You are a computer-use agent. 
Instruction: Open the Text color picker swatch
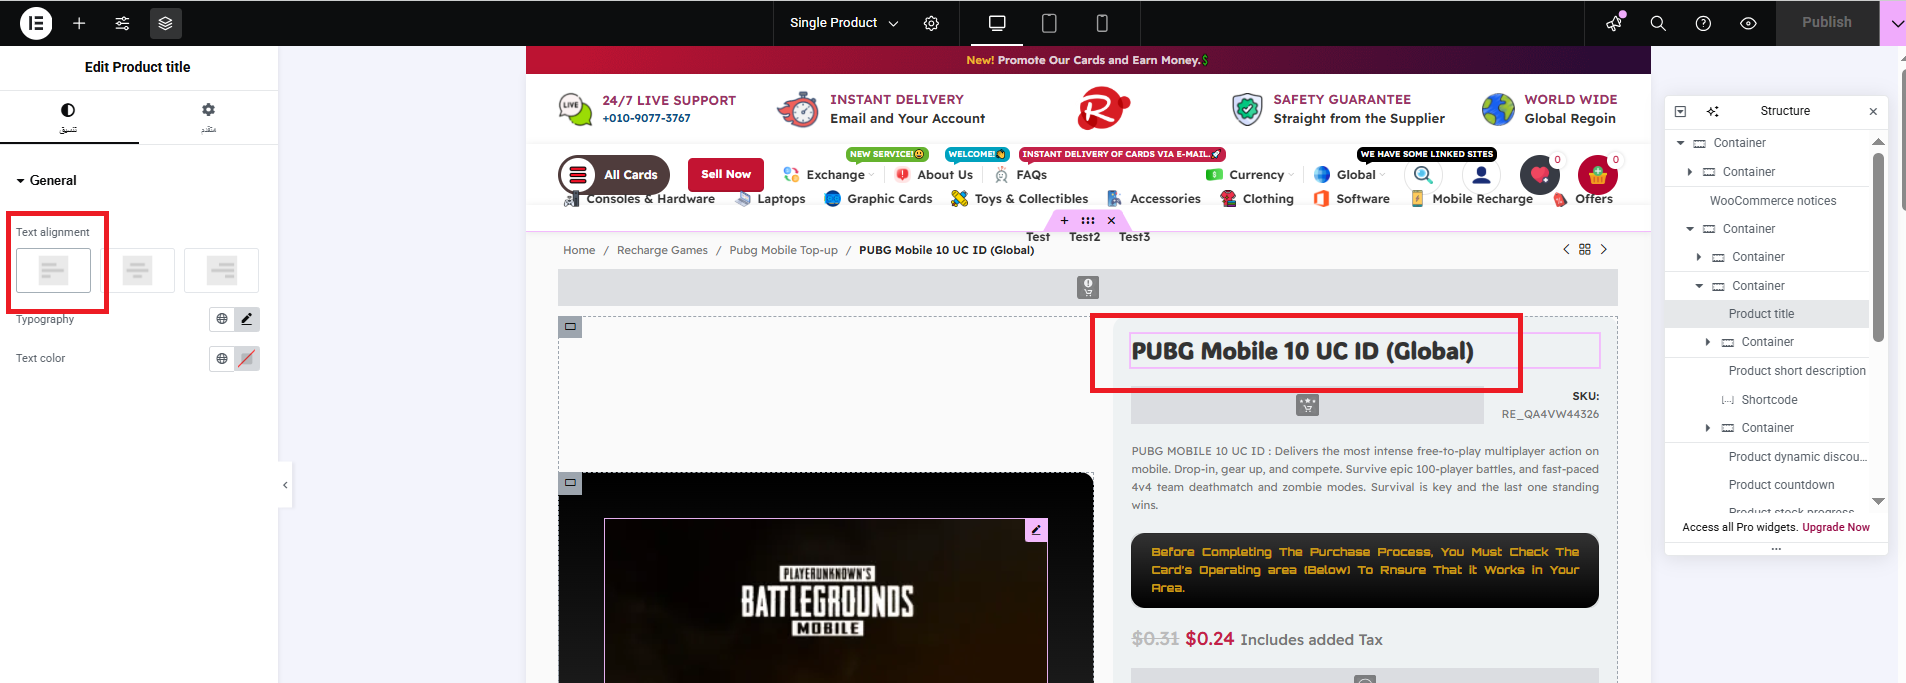(247, 358)
